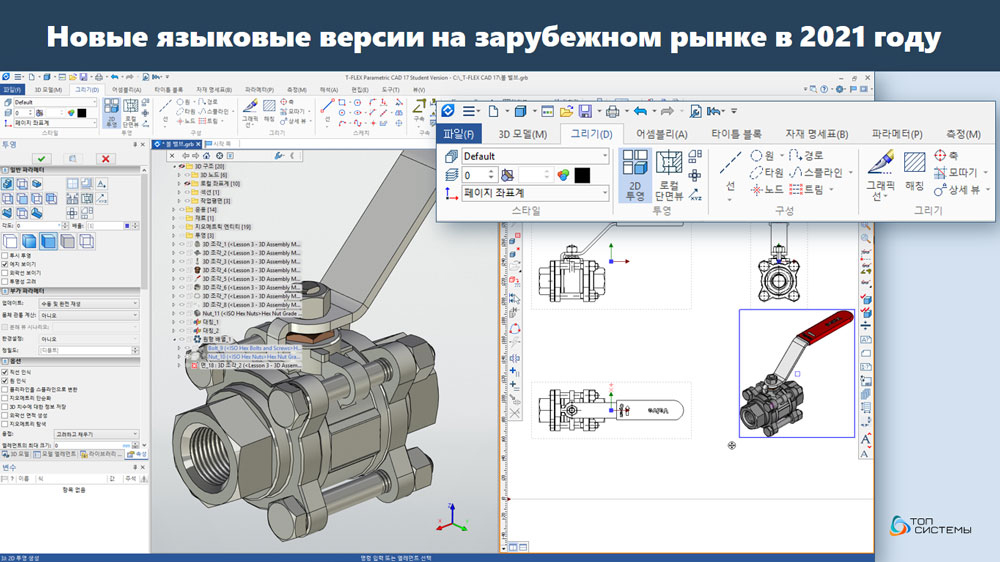Collapse the 일반 파라메터 section header
Image resolution: width=1000 pixels, height=562 pixels.
point(70,170)
